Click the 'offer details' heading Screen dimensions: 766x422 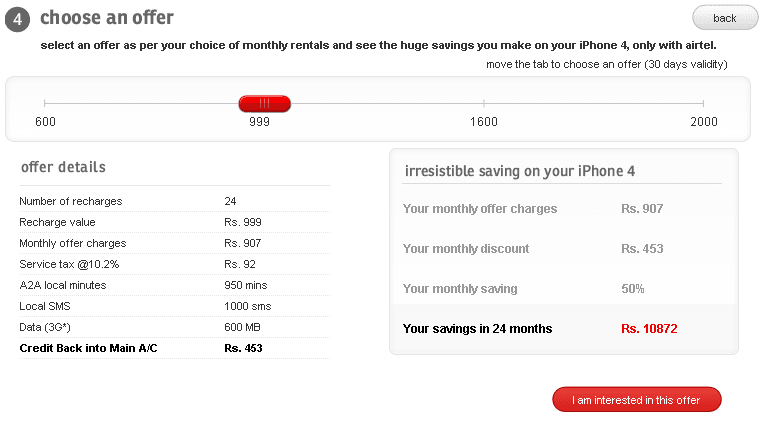coord(63,167)
